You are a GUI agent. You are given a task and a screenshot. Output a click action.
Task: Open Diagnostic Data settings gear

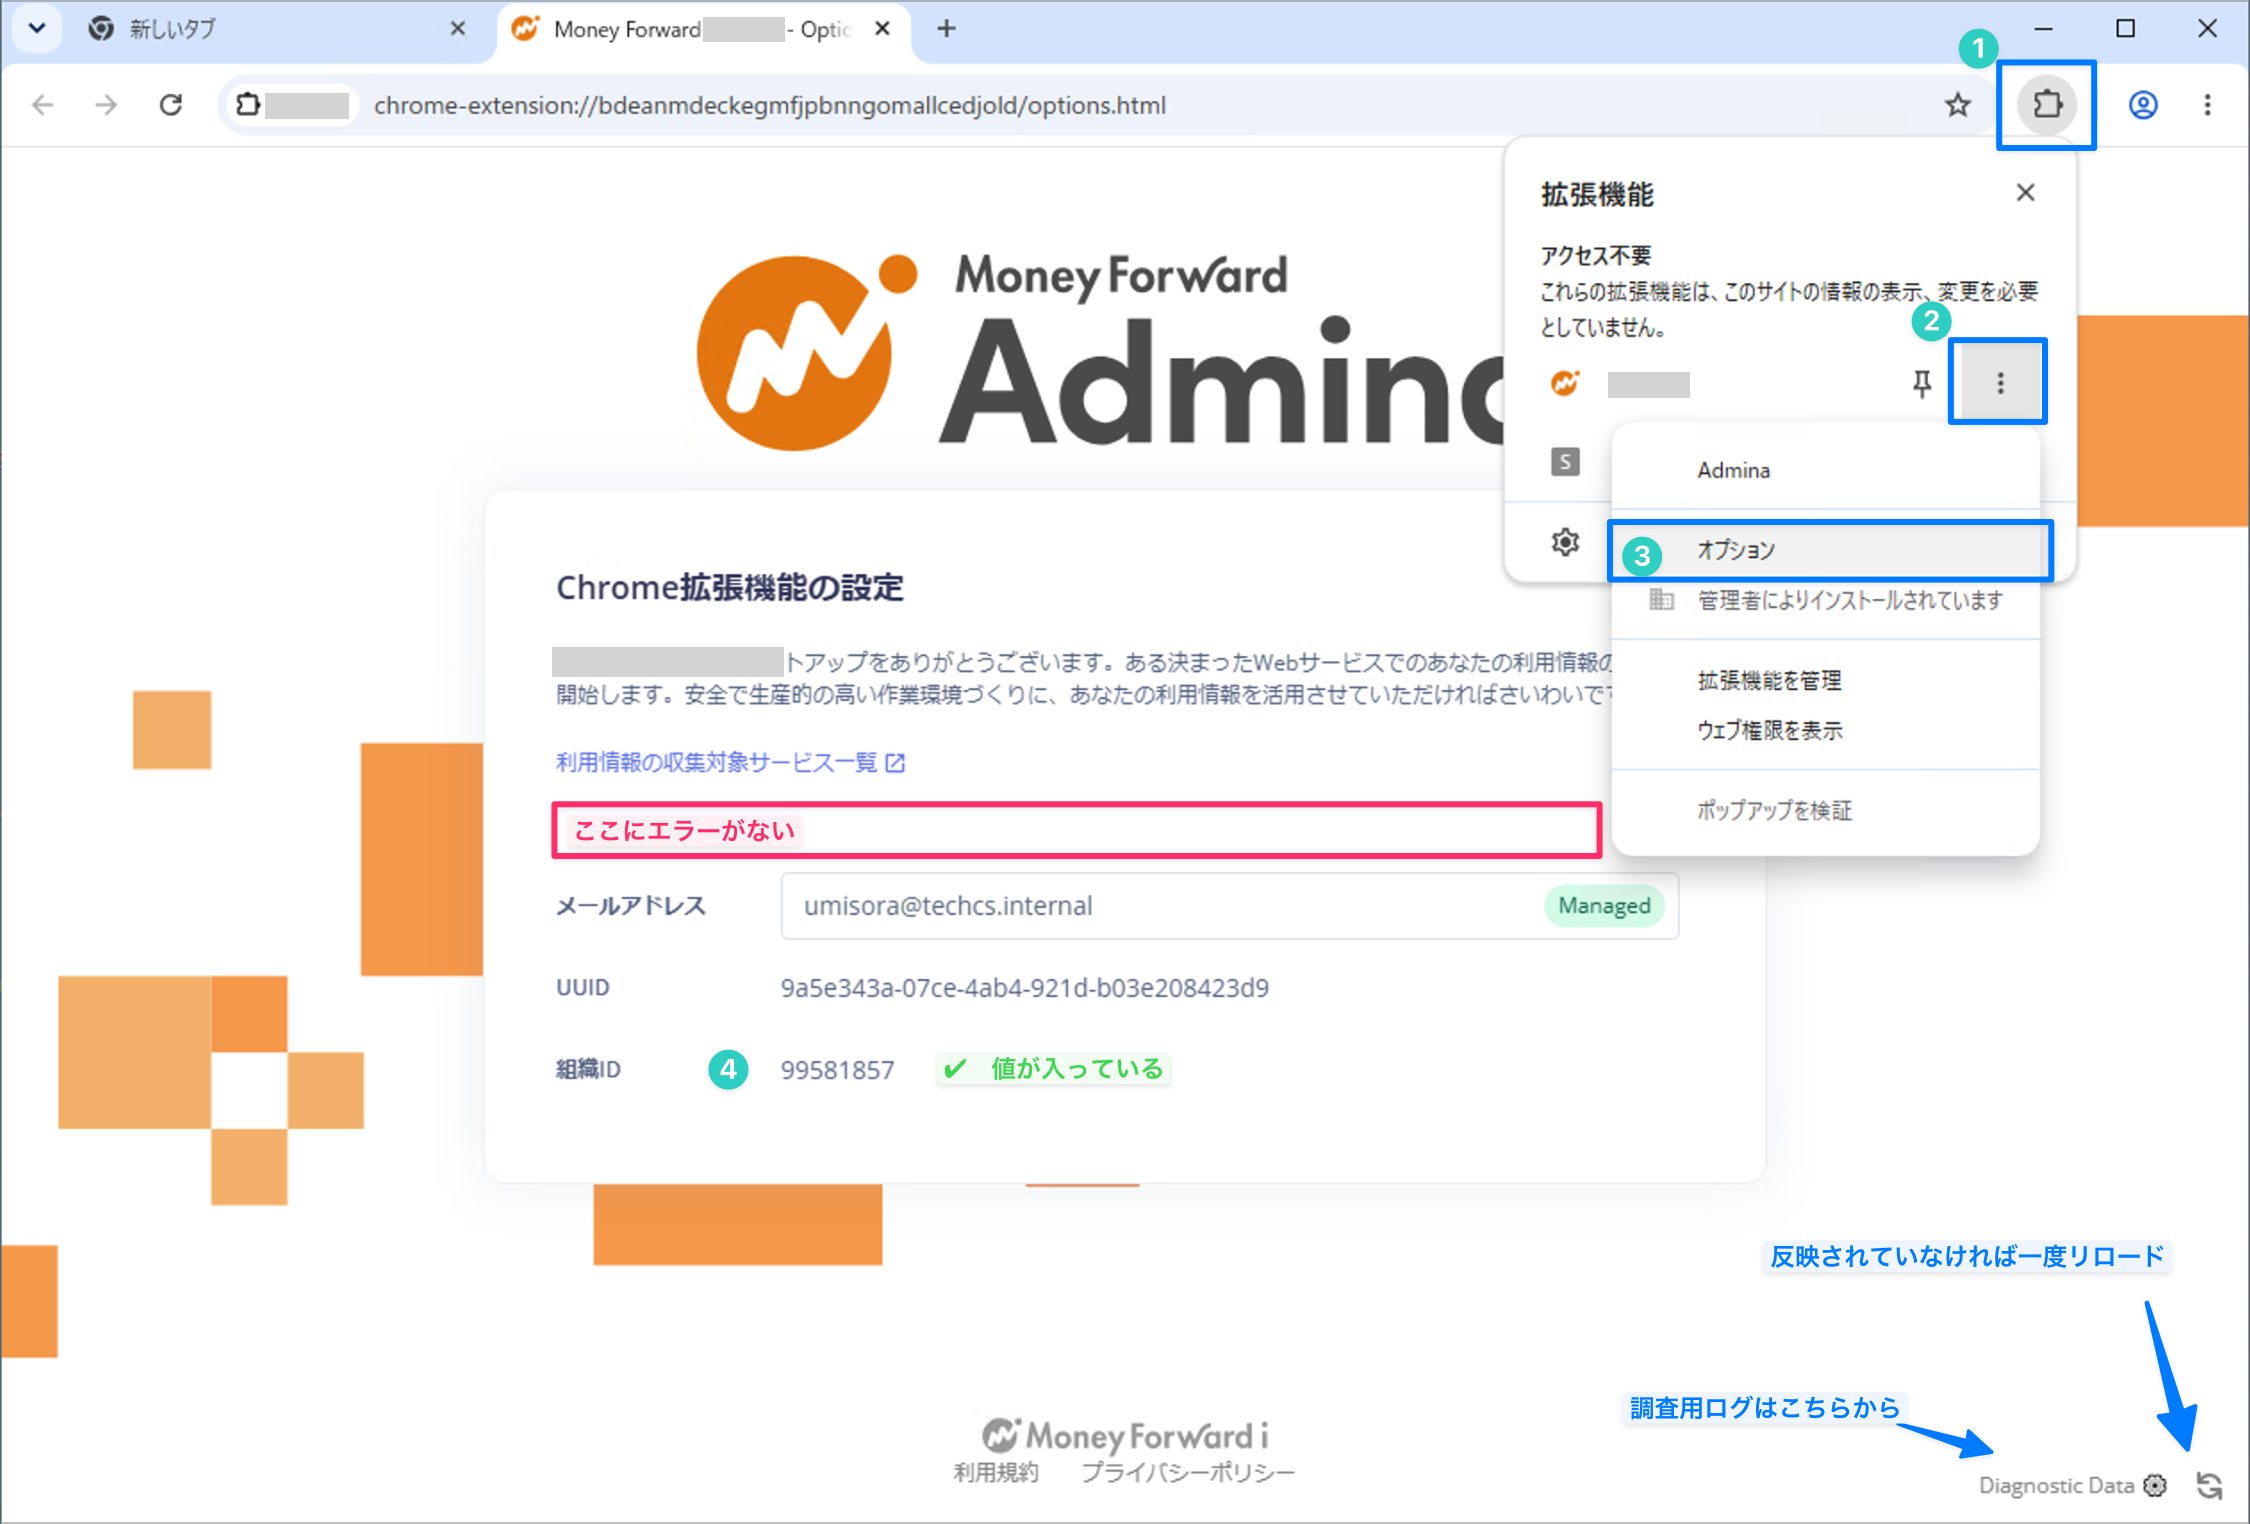[2155, 1486]
